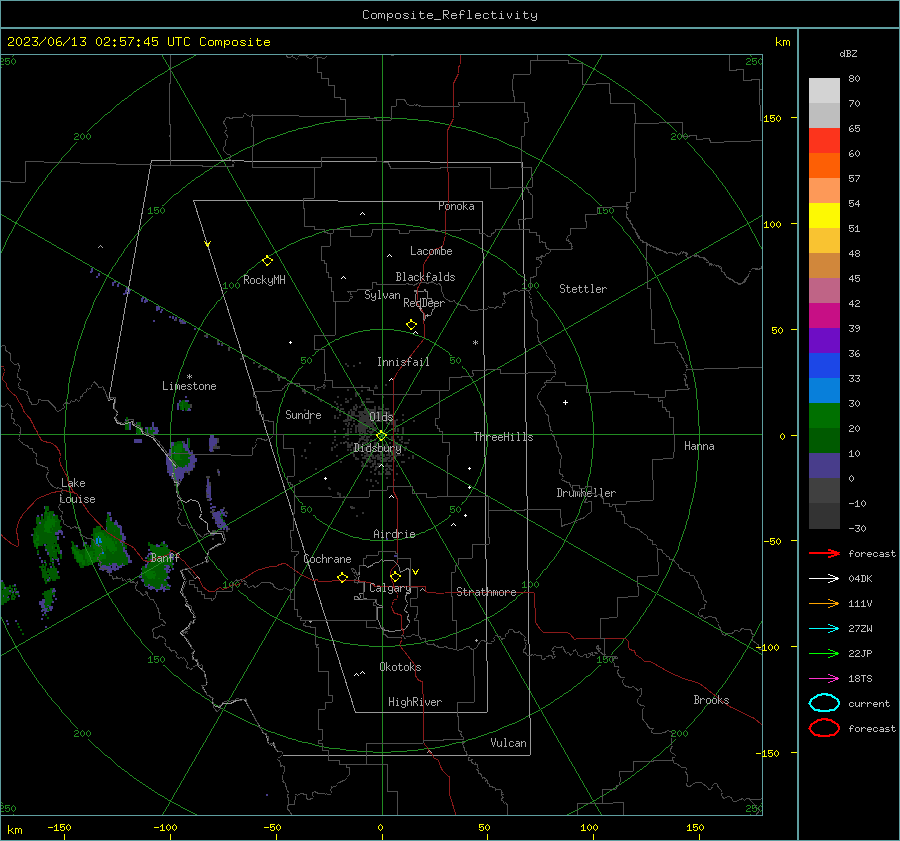The image size is (900, 841).
Task: Click the red forecast ellipse icon
Action: tap(824, 728)
